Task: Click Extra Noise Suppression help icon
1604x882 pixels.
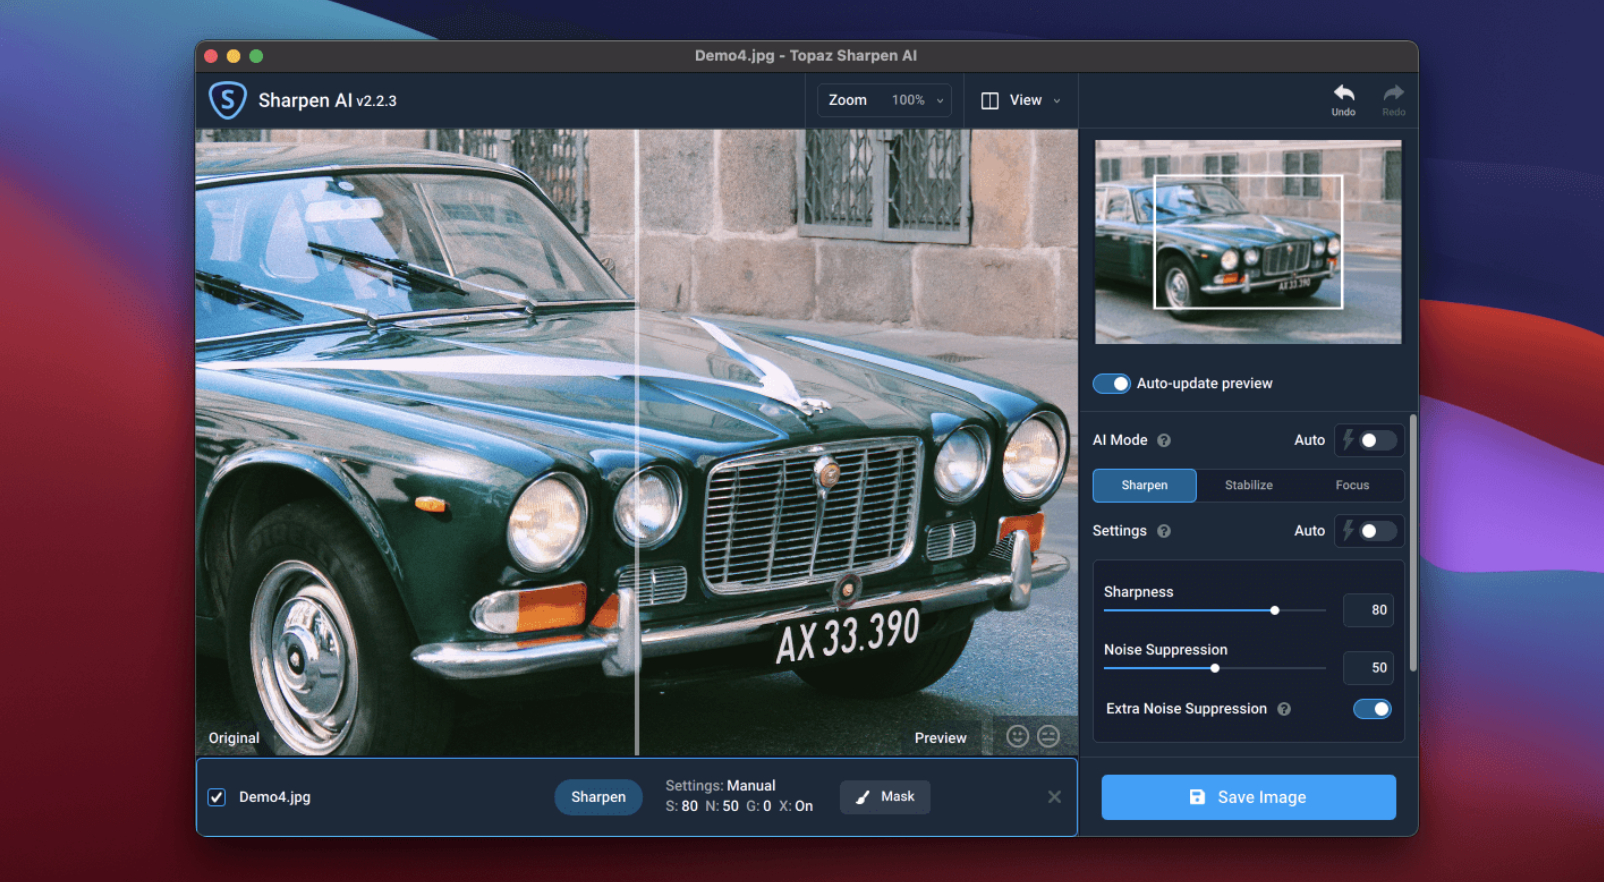Action: (1284, 709)
